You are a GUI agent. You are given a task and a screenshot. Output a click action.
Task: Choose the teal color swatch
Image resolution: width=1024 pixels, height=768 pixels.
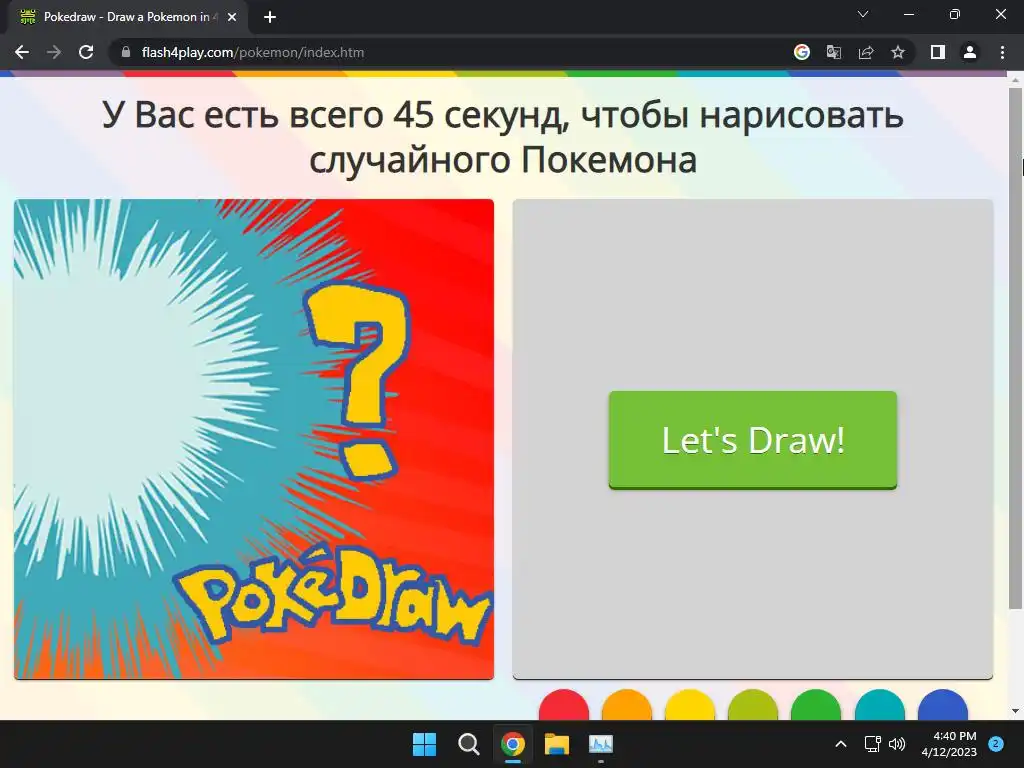coord(880,705)
